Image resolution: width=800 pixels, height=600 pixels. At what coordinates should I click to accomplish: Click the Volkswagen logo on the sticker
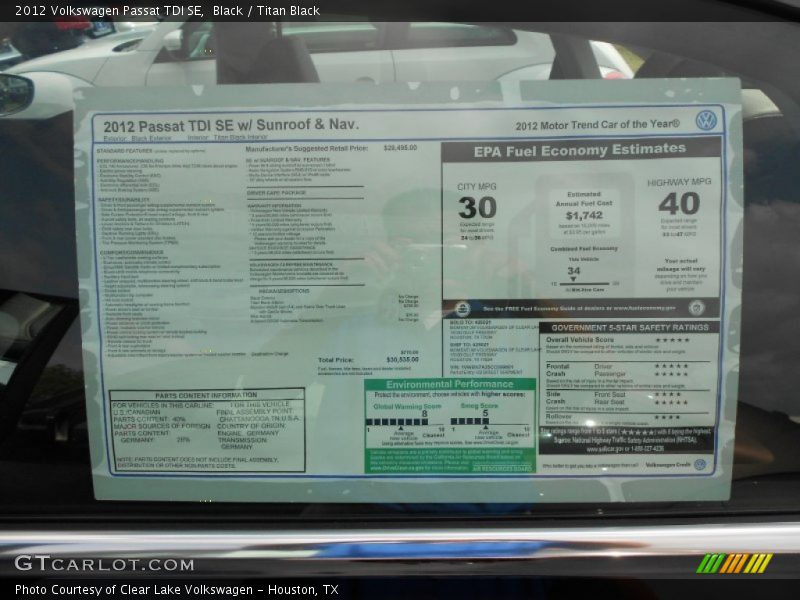point(707,120)
